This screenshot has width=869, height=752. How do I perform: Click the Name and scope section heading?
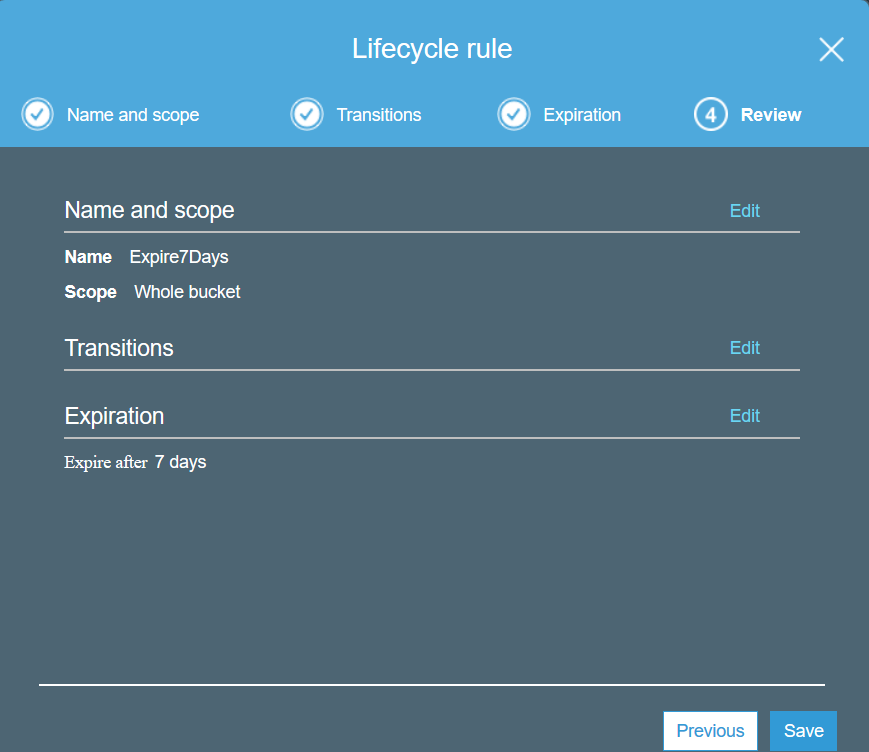tap(149, 210)
